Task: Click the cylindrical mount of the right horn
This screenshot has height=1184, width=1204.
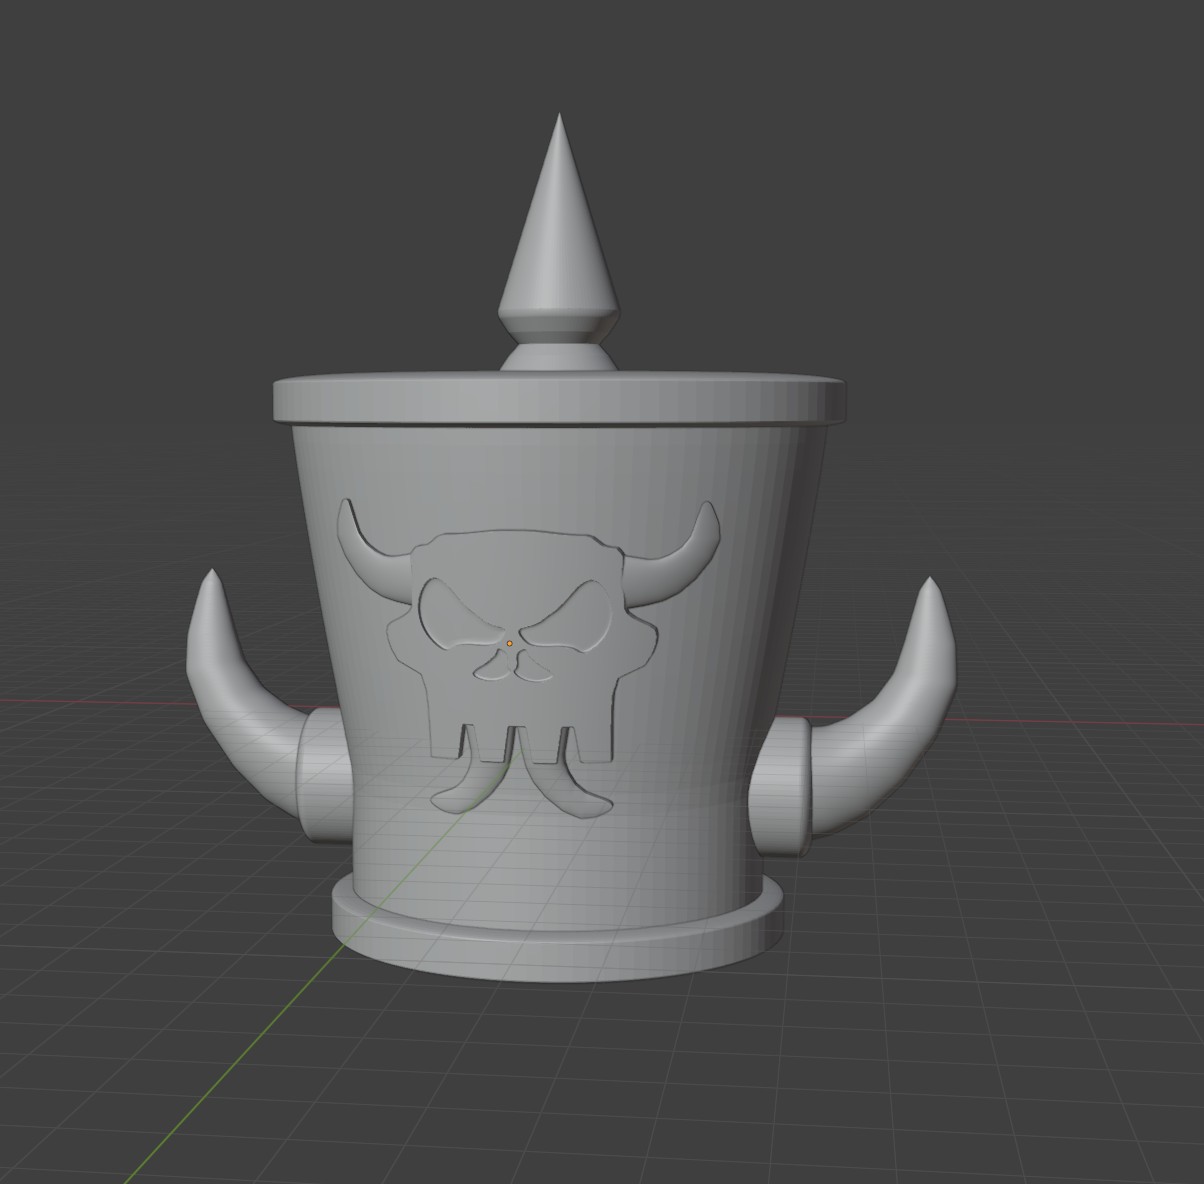Action: coord(780,788)
